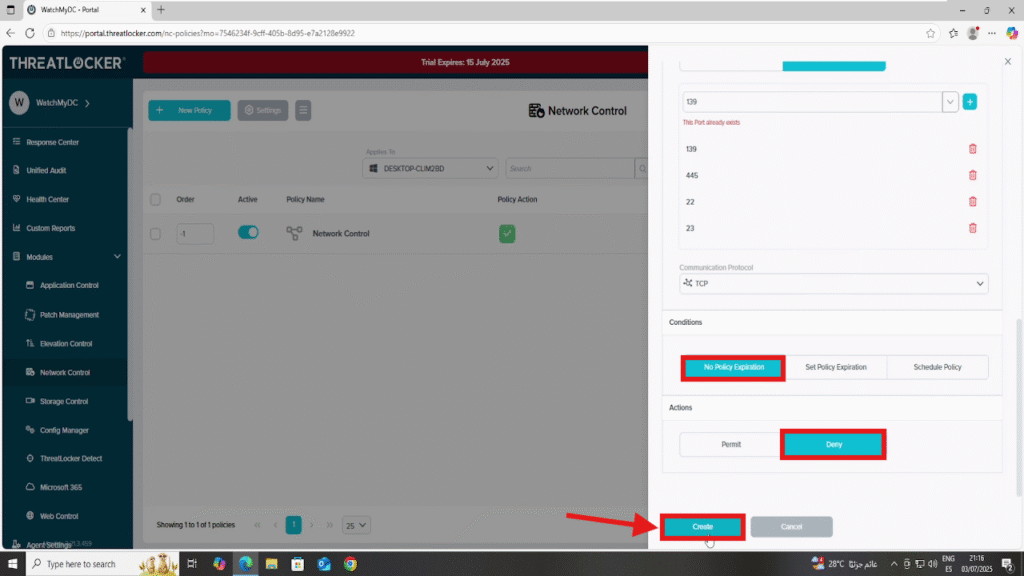Screen dimensions: 1024x576
Task: Expand the WatchMyDC organization chevron
Action: tap(88, 103)
